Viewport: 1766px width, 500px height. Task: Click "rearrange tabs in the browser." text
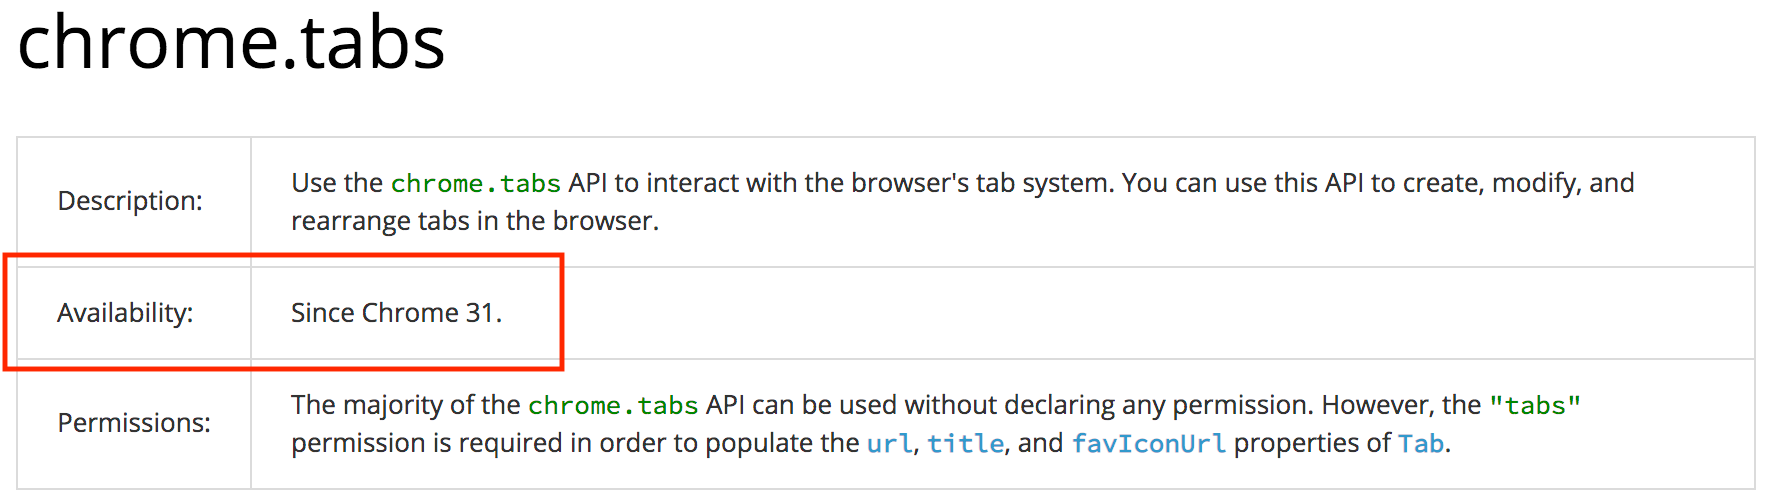coord(475,221)
